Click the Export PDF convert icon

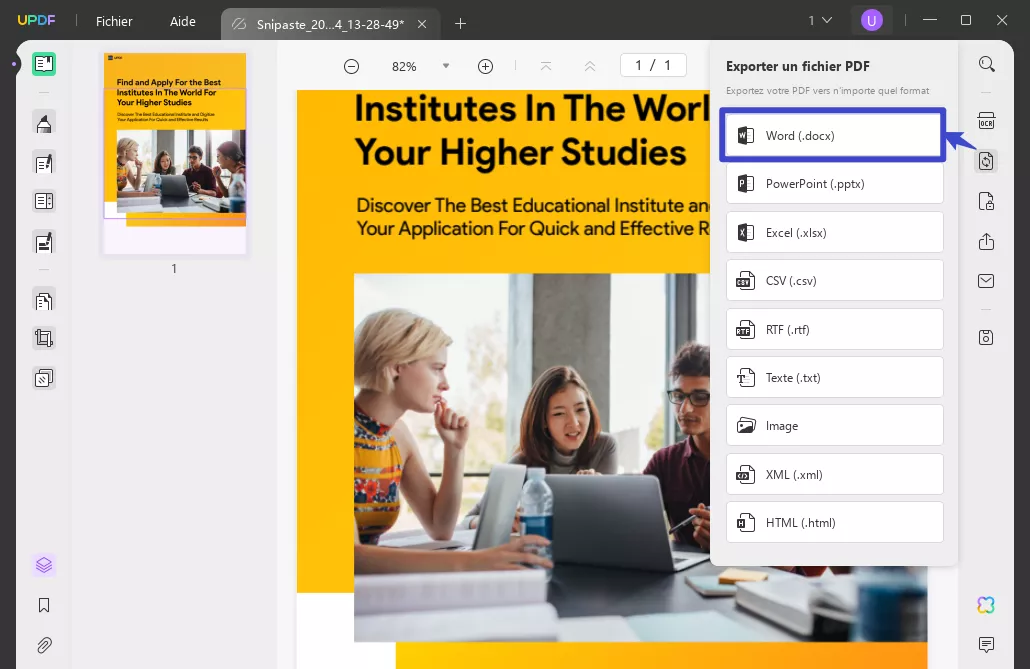pyautogui.click(x=986, y=161)
